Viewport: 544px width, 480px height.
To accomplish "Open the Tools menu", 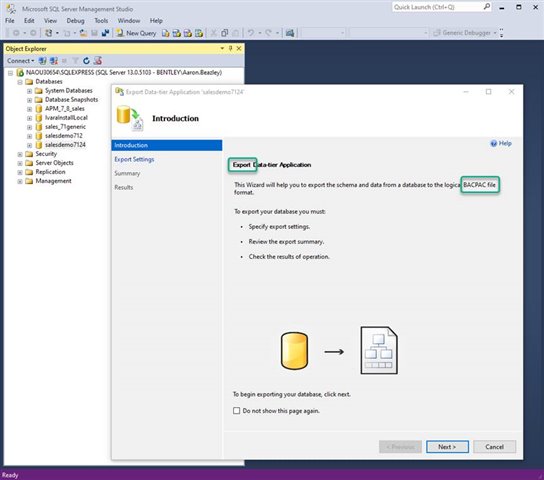I will click(101, 20).
